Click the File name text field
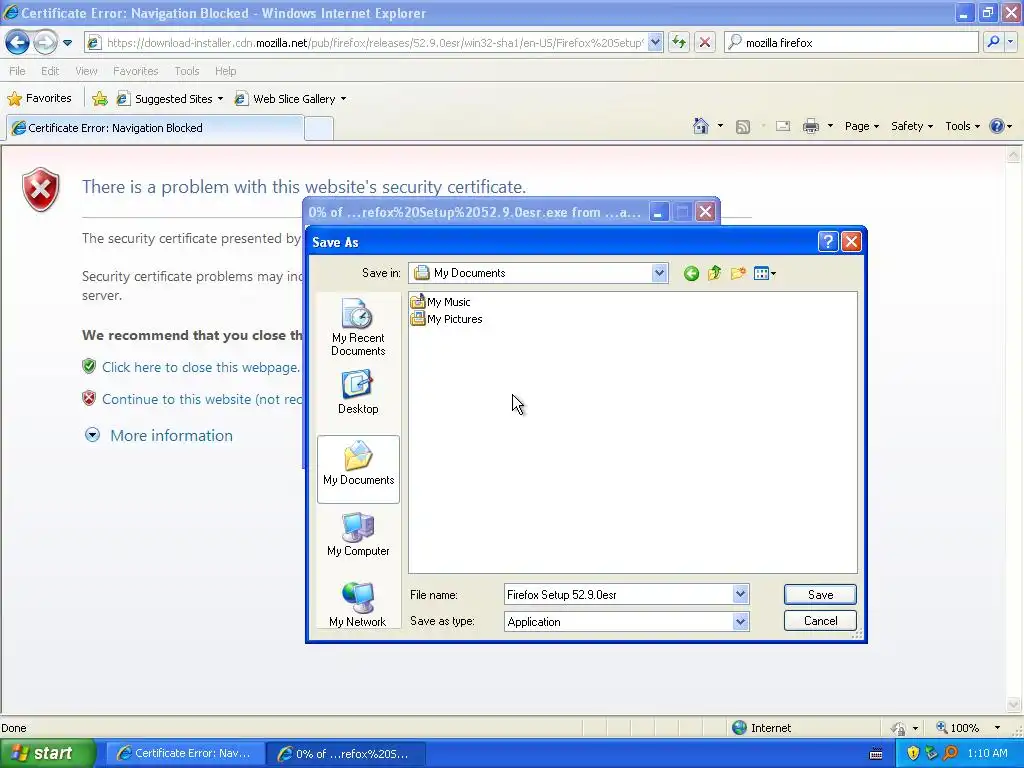This screenshot has height=768, width=1024. pos(618,595)
